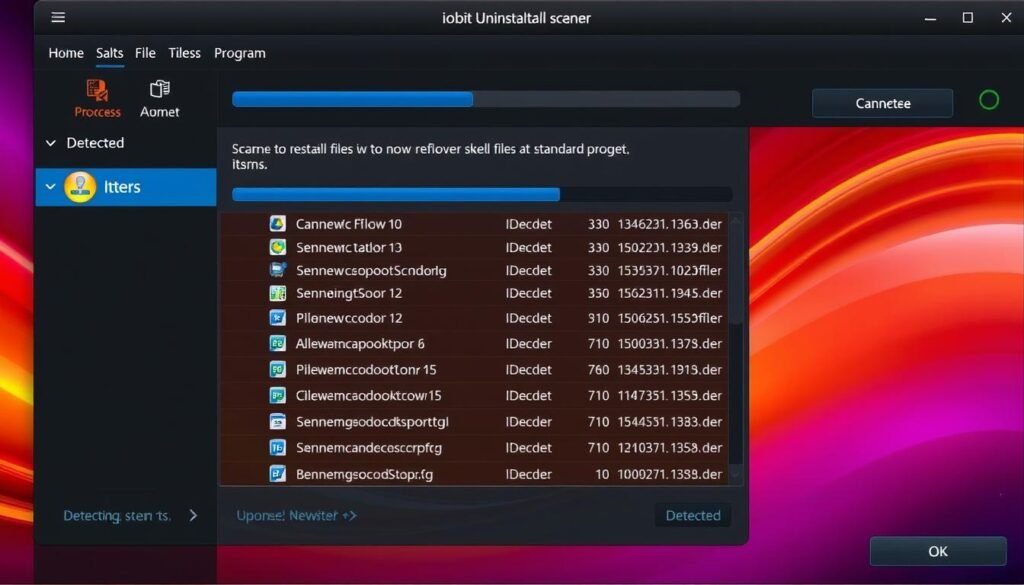
Task: Click file value 1147351.1358.der
Action: tap(669, 396)
